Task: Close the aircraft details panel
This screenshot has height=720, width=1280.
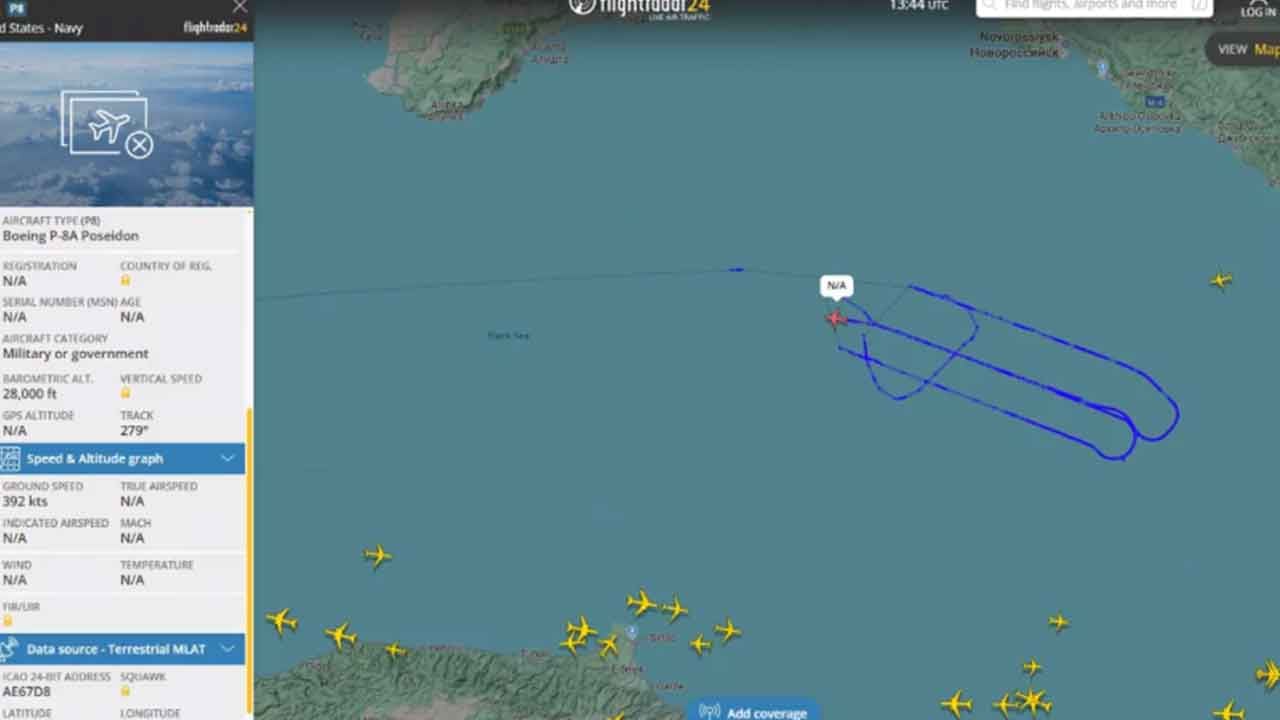Action: tap(240, 6)
